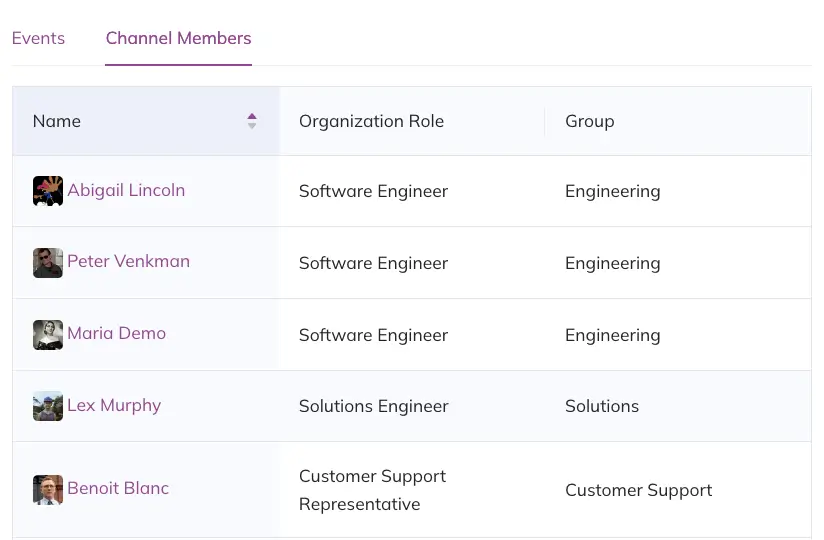Click the Customer Support group cell

[638, 490]
